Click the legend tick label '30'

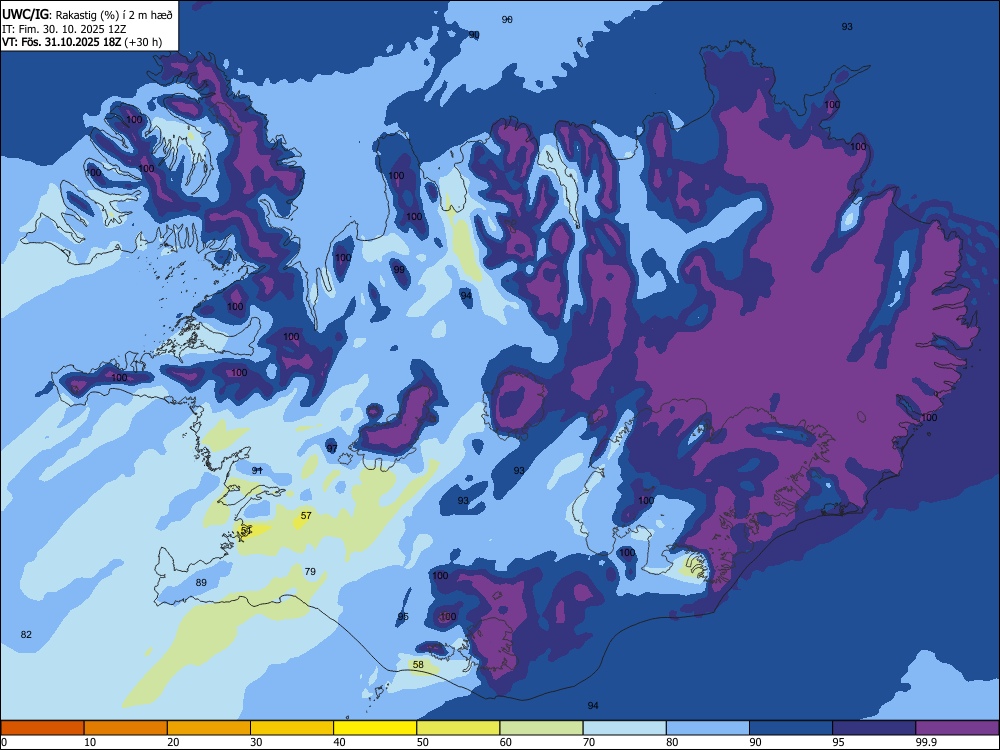pyautogui.click(x=256, y=742)
